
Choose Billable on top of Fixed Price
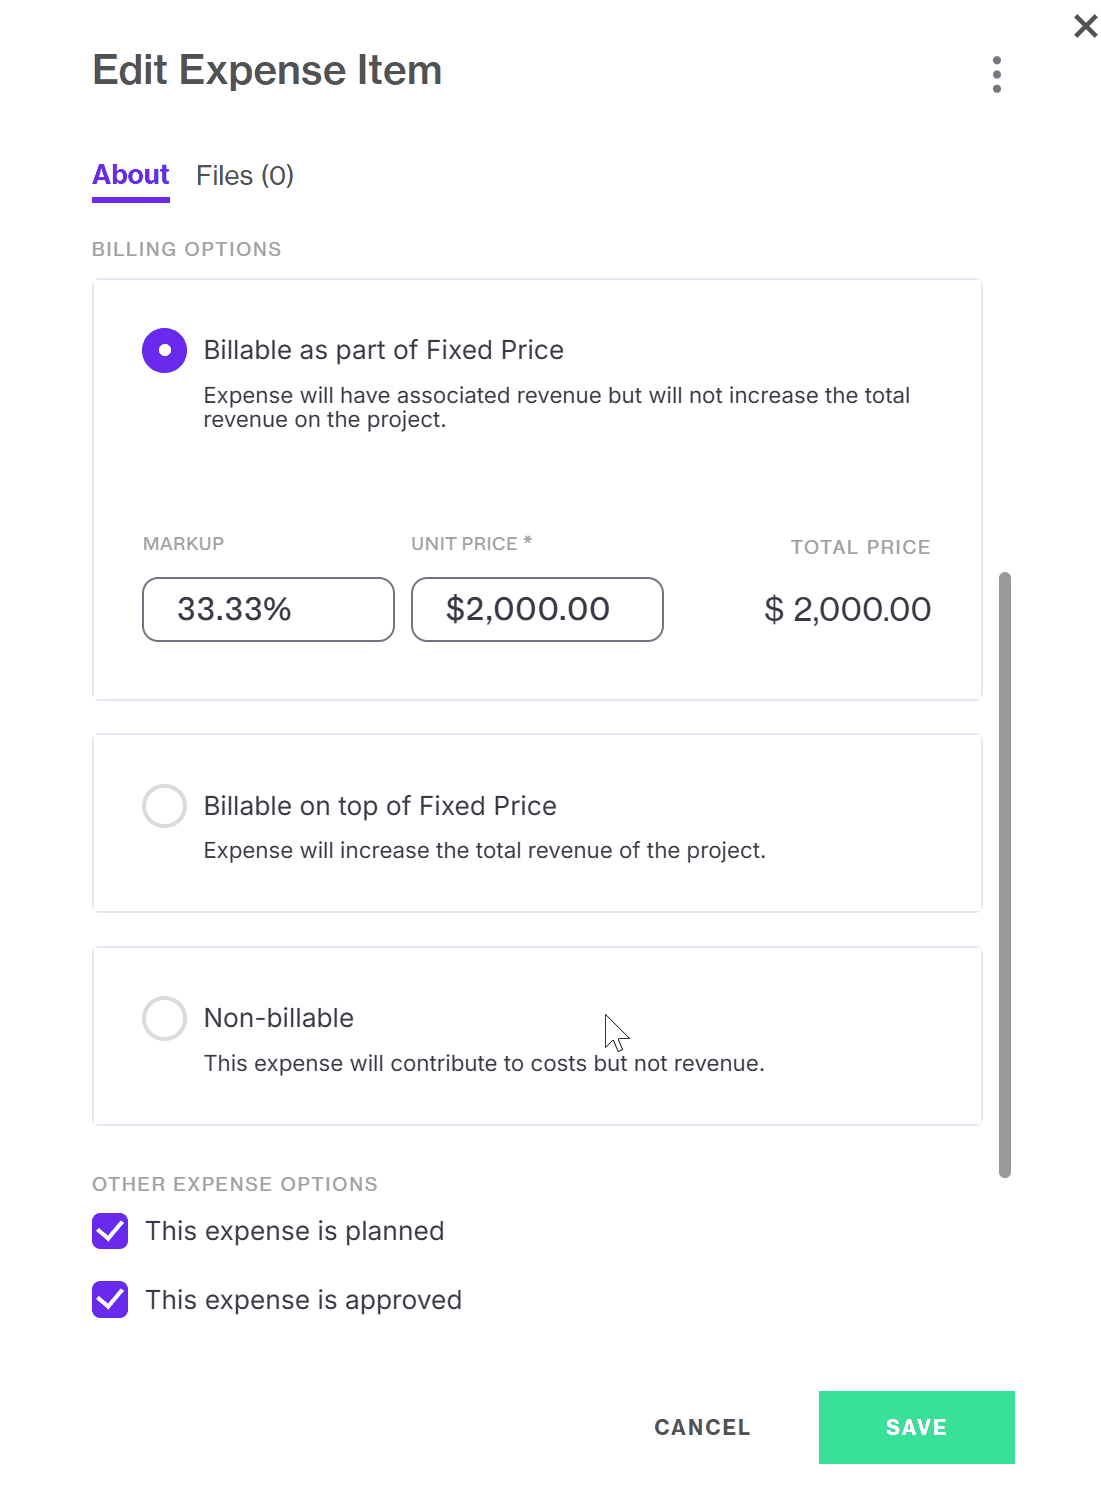pos(164,806)
